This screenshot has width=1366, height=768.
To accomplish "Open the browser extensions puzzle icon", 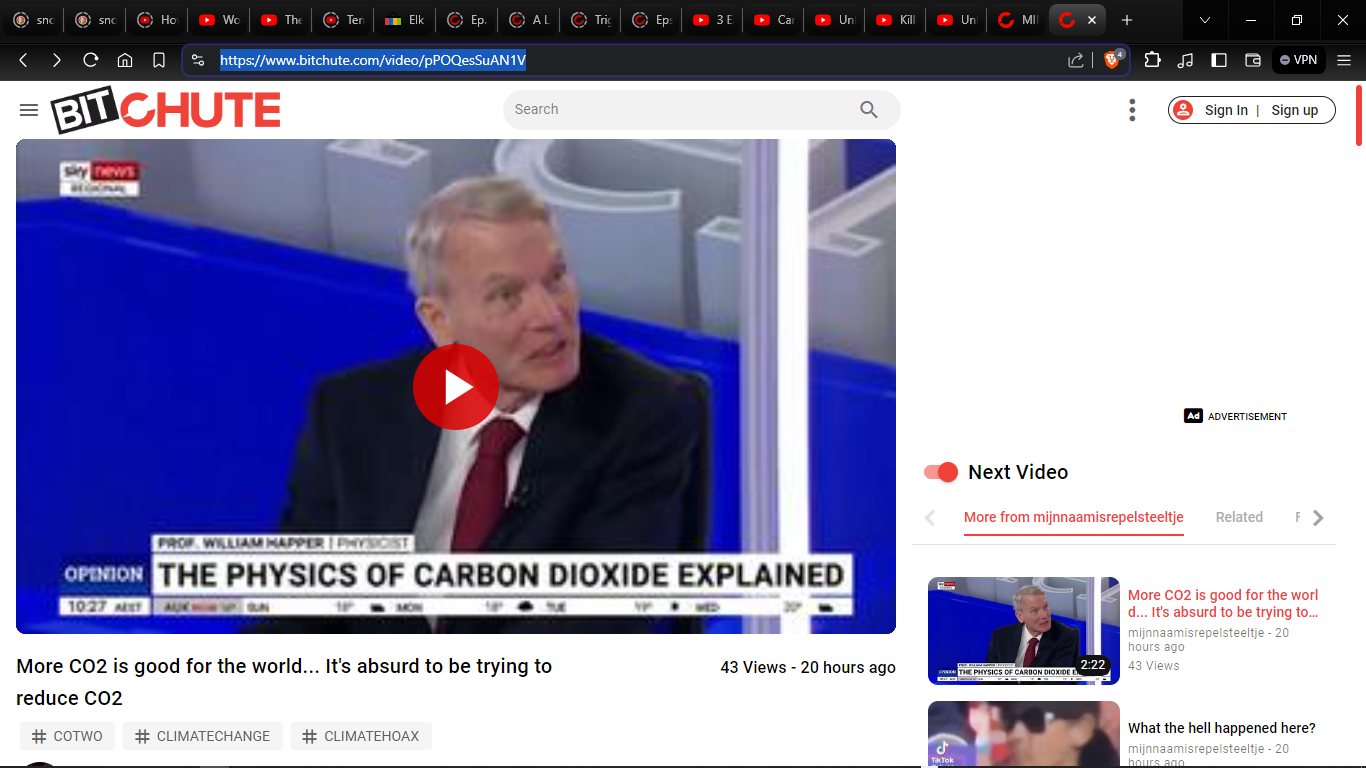I will point(1152,60).
